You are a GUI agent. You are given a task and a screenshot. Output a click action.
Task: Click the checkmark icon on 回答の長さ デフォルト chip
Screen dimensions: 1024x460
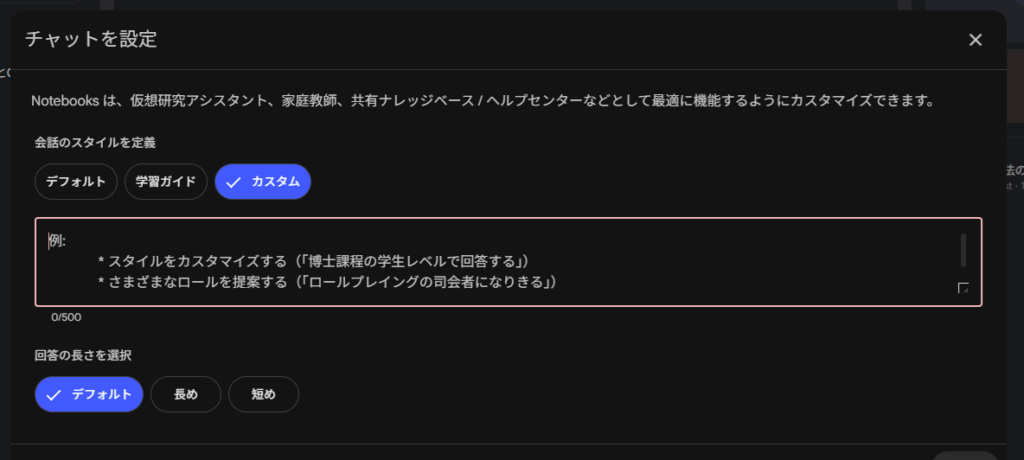tap(54, 394)
